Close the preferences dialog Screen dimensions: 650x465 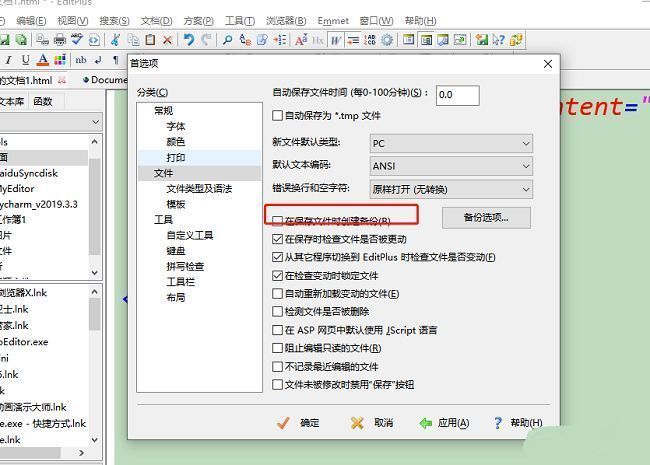[x=548, y=64]
